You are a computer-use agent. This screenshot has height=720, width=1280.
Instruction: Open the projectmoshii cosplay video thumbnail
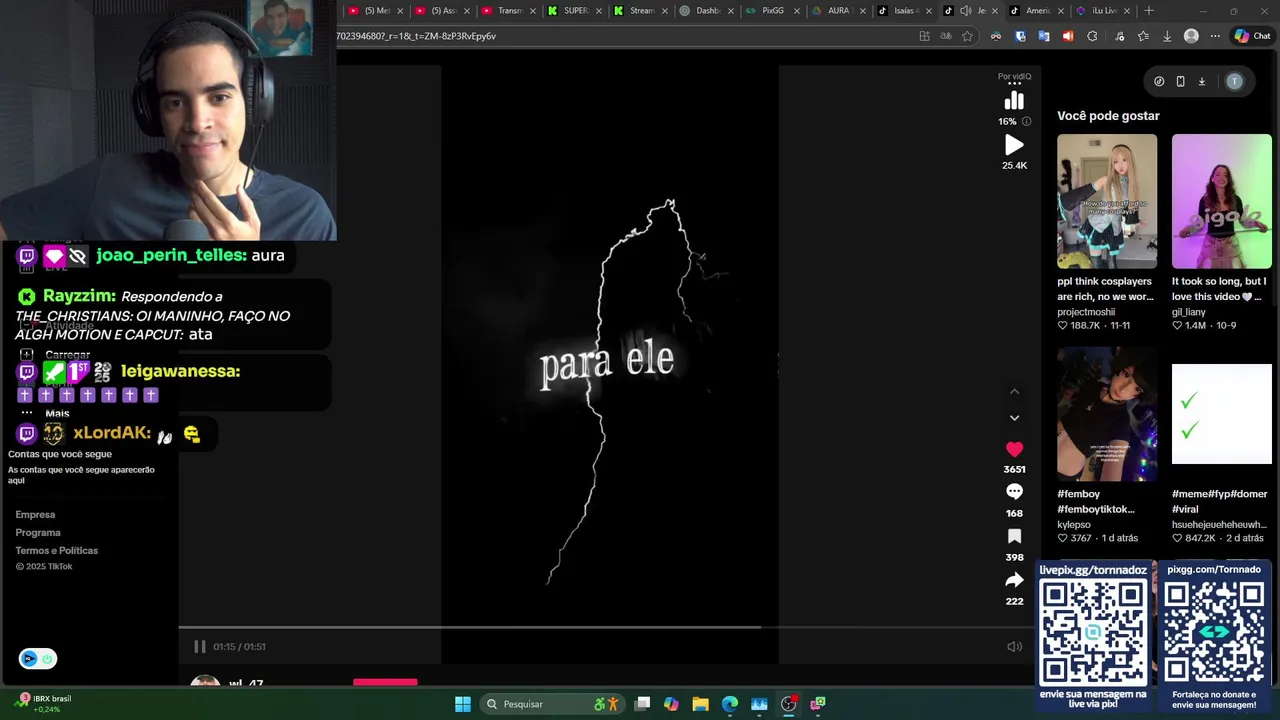click(1107, 201)
